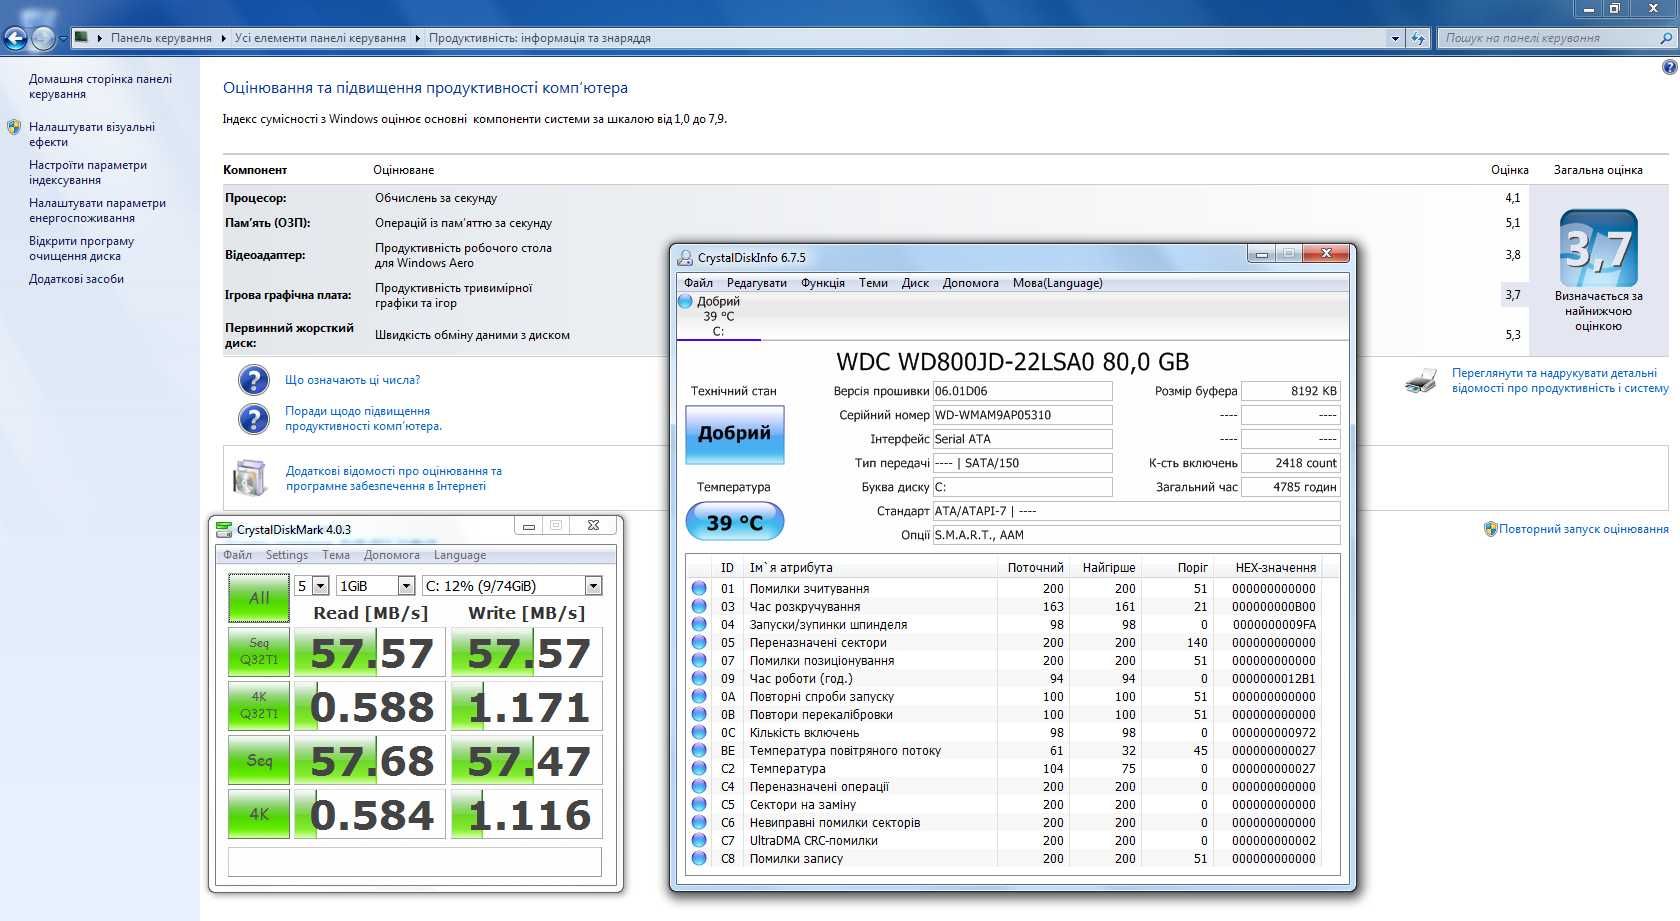Image resolution: width=1680 pixels, height=921 pixels.
Task: Click the Back navigation arrow button
Action: click(x=15, y=38)
